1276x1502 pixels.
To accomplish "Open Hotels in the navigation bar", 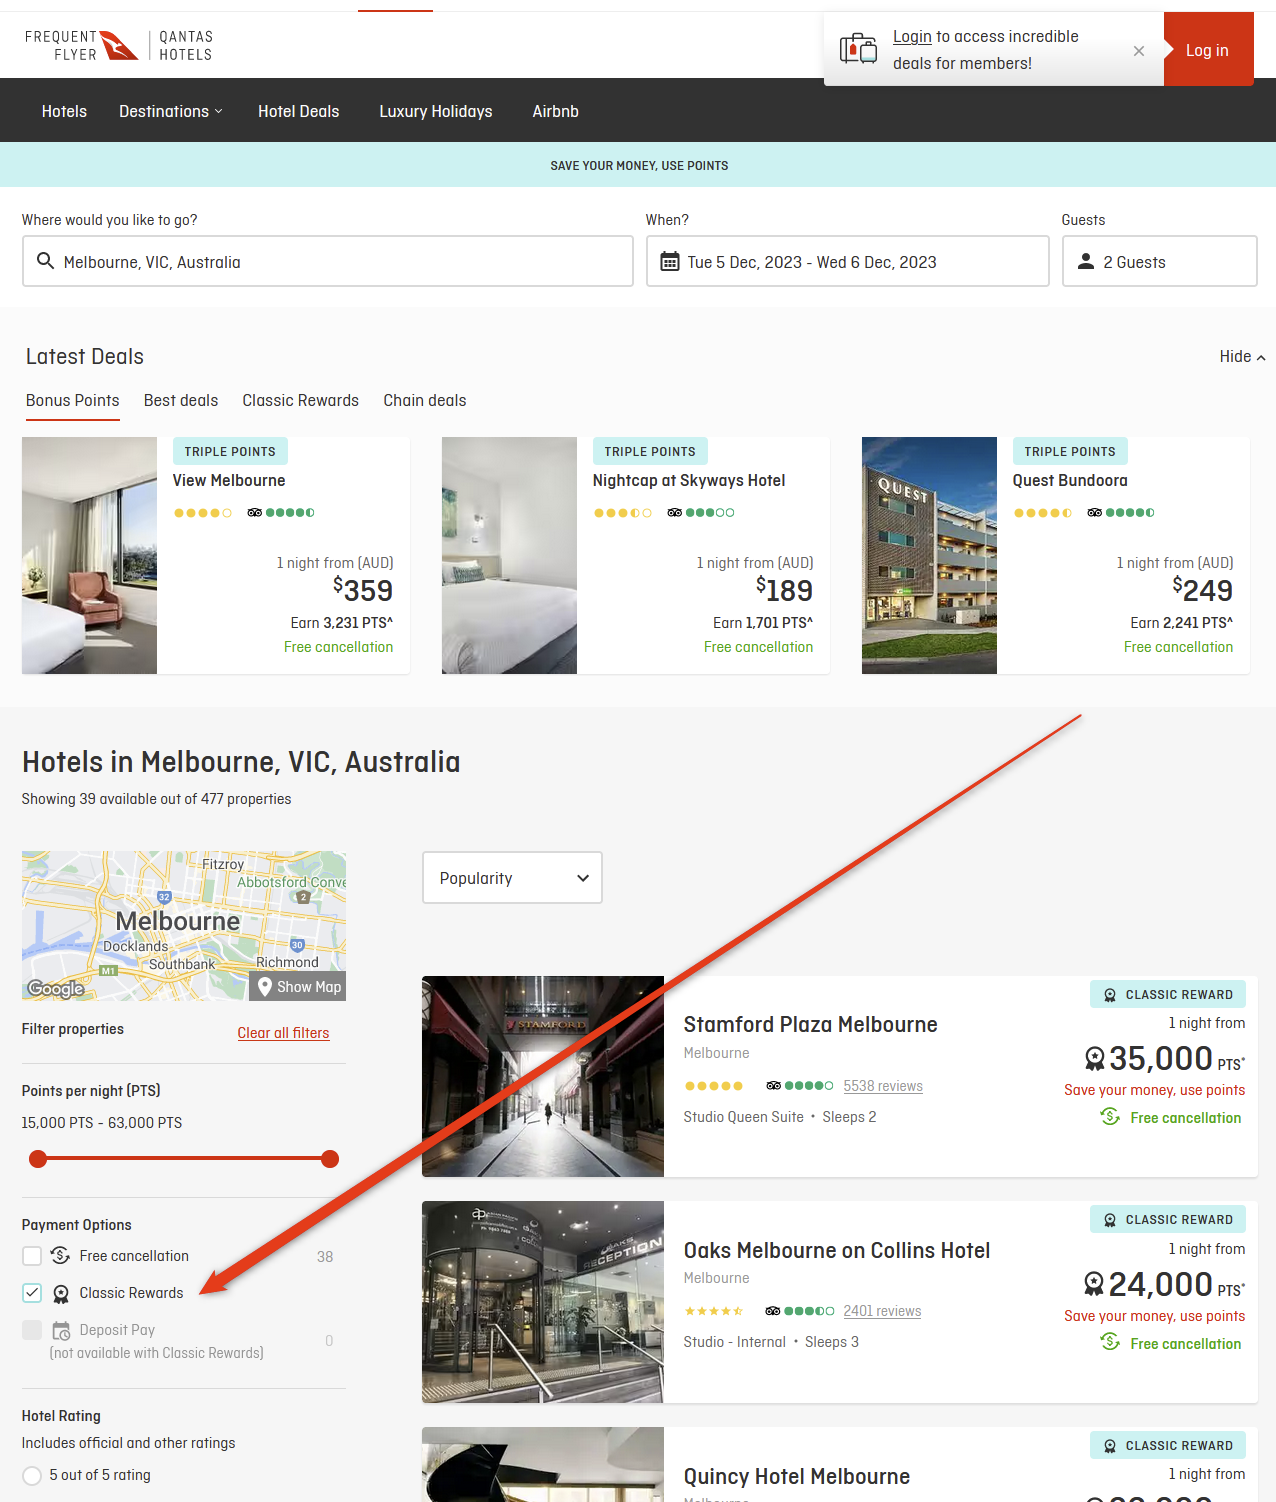I will click(x=64, y=111).
